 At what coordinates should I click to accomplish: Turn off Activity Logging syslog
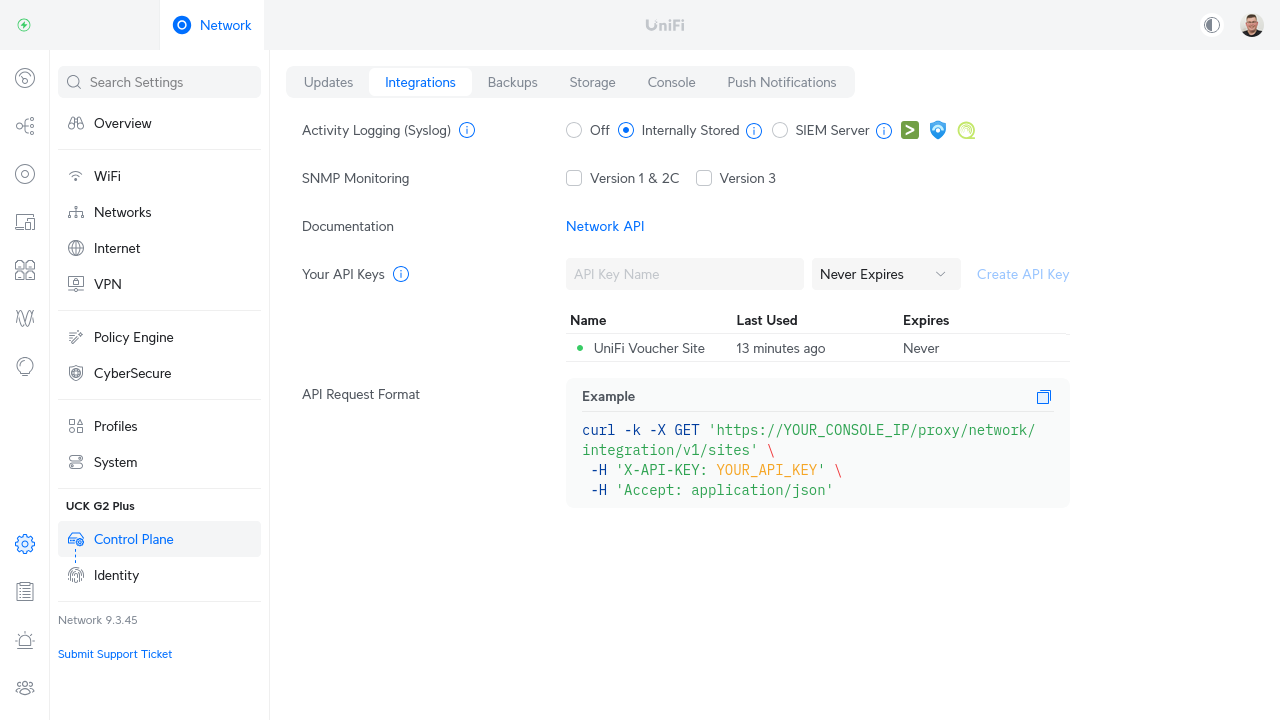pos(574,130)
